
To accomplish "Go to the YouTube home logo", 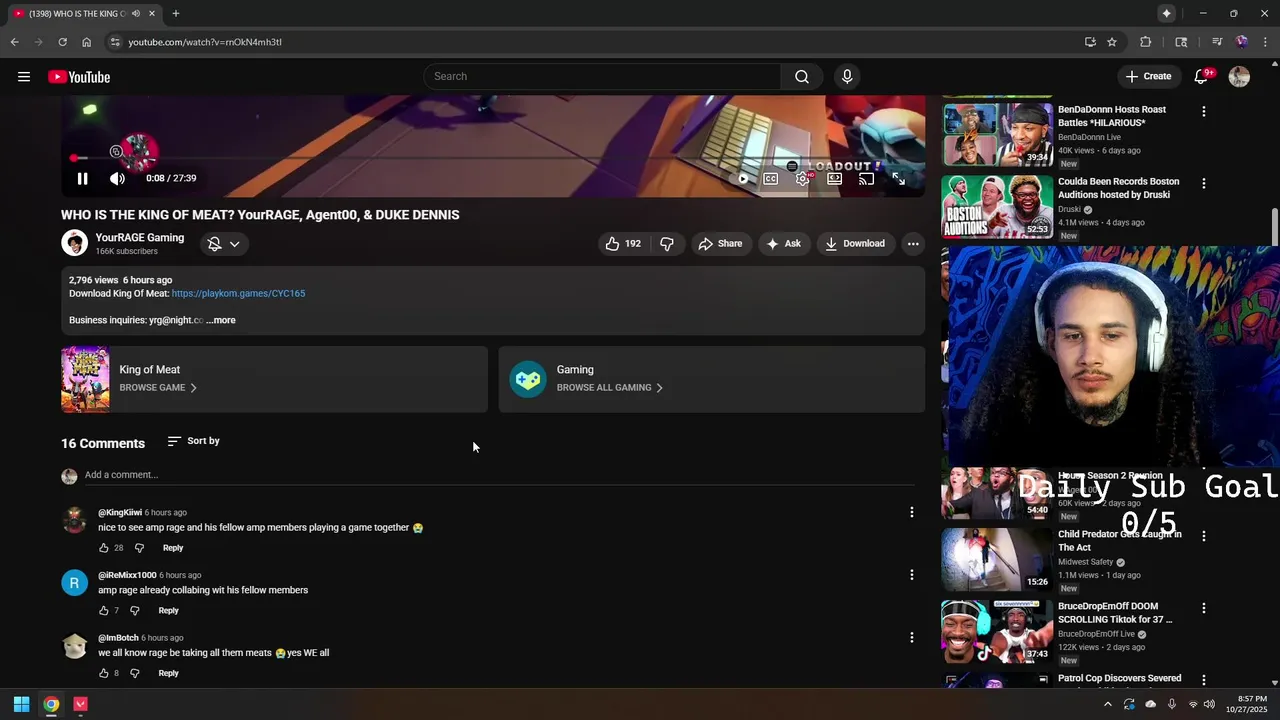I will point(79,77).
